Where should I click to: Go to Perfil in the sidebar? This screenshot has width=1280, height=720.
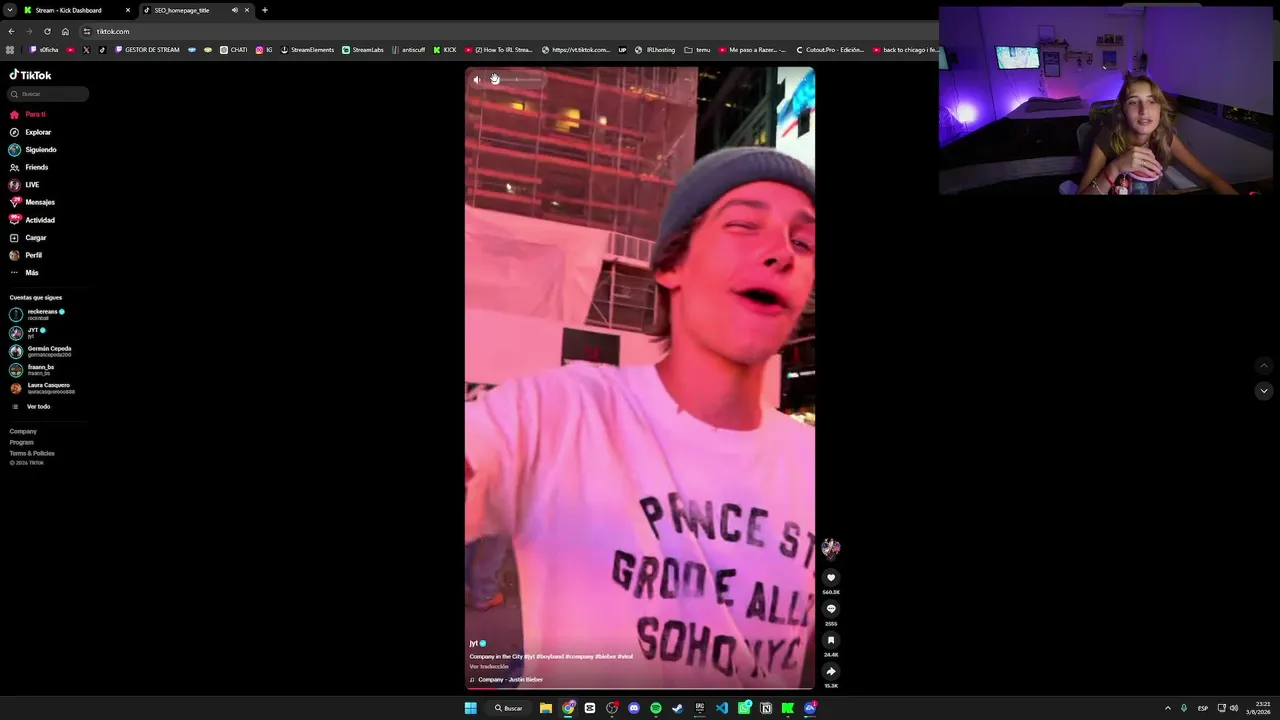(x=26, y=255)
